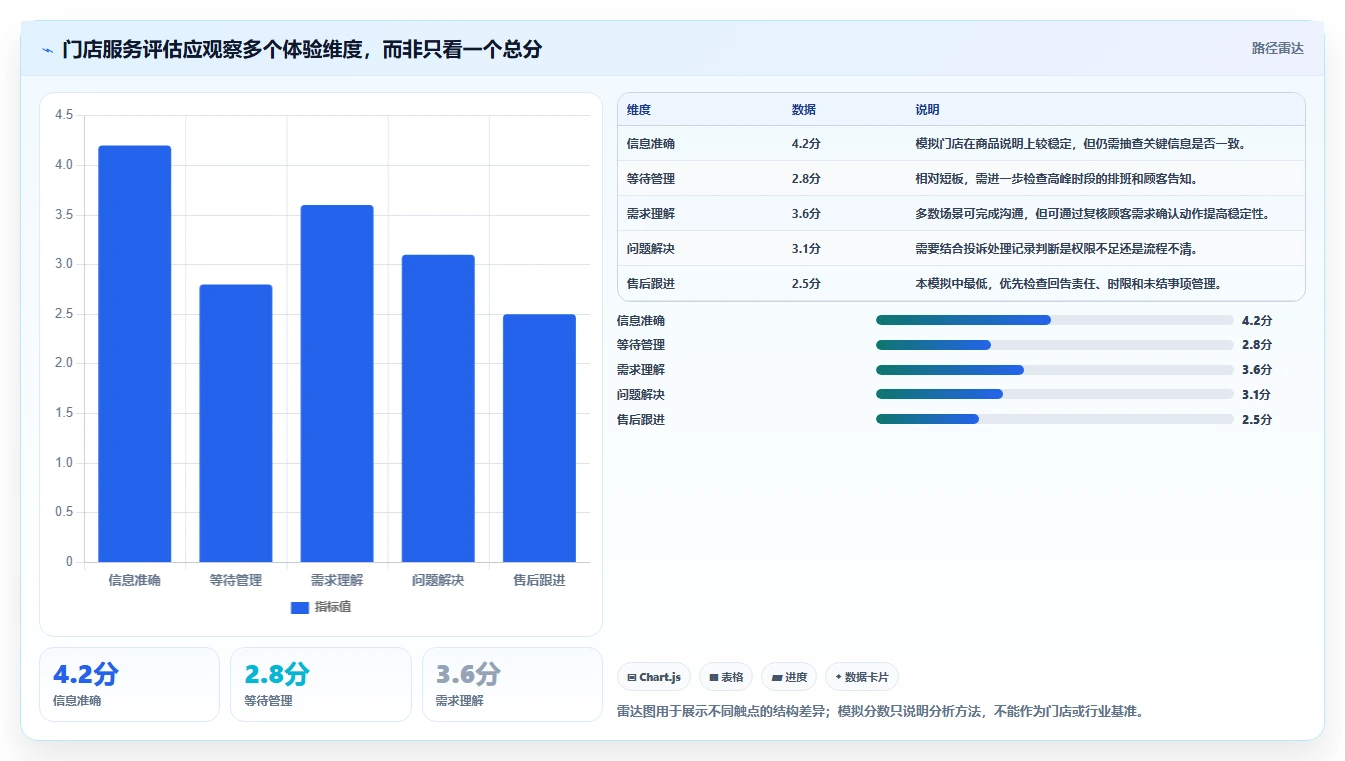Click the 等待管理 x-axis label under the chart

pos(236,580)
